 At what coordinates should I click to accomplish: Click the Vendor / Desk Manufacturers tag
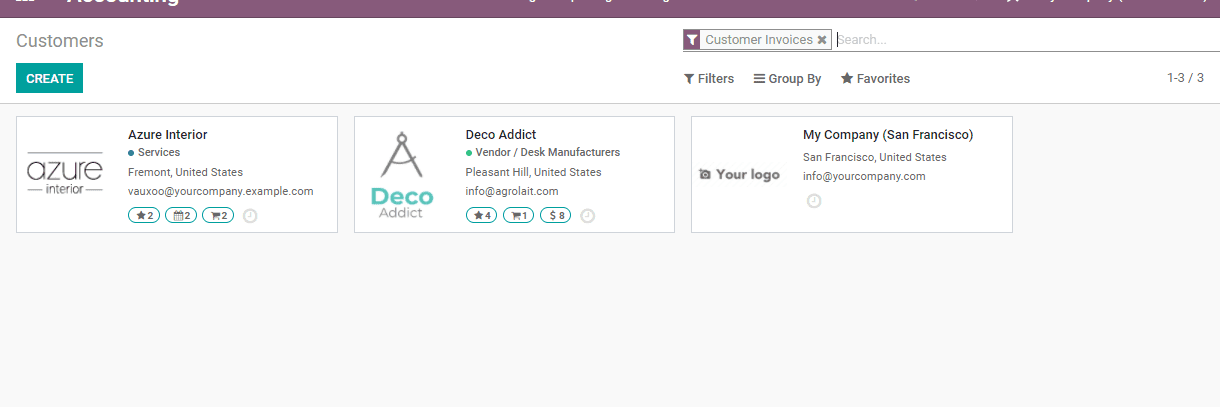pos(543,152)
